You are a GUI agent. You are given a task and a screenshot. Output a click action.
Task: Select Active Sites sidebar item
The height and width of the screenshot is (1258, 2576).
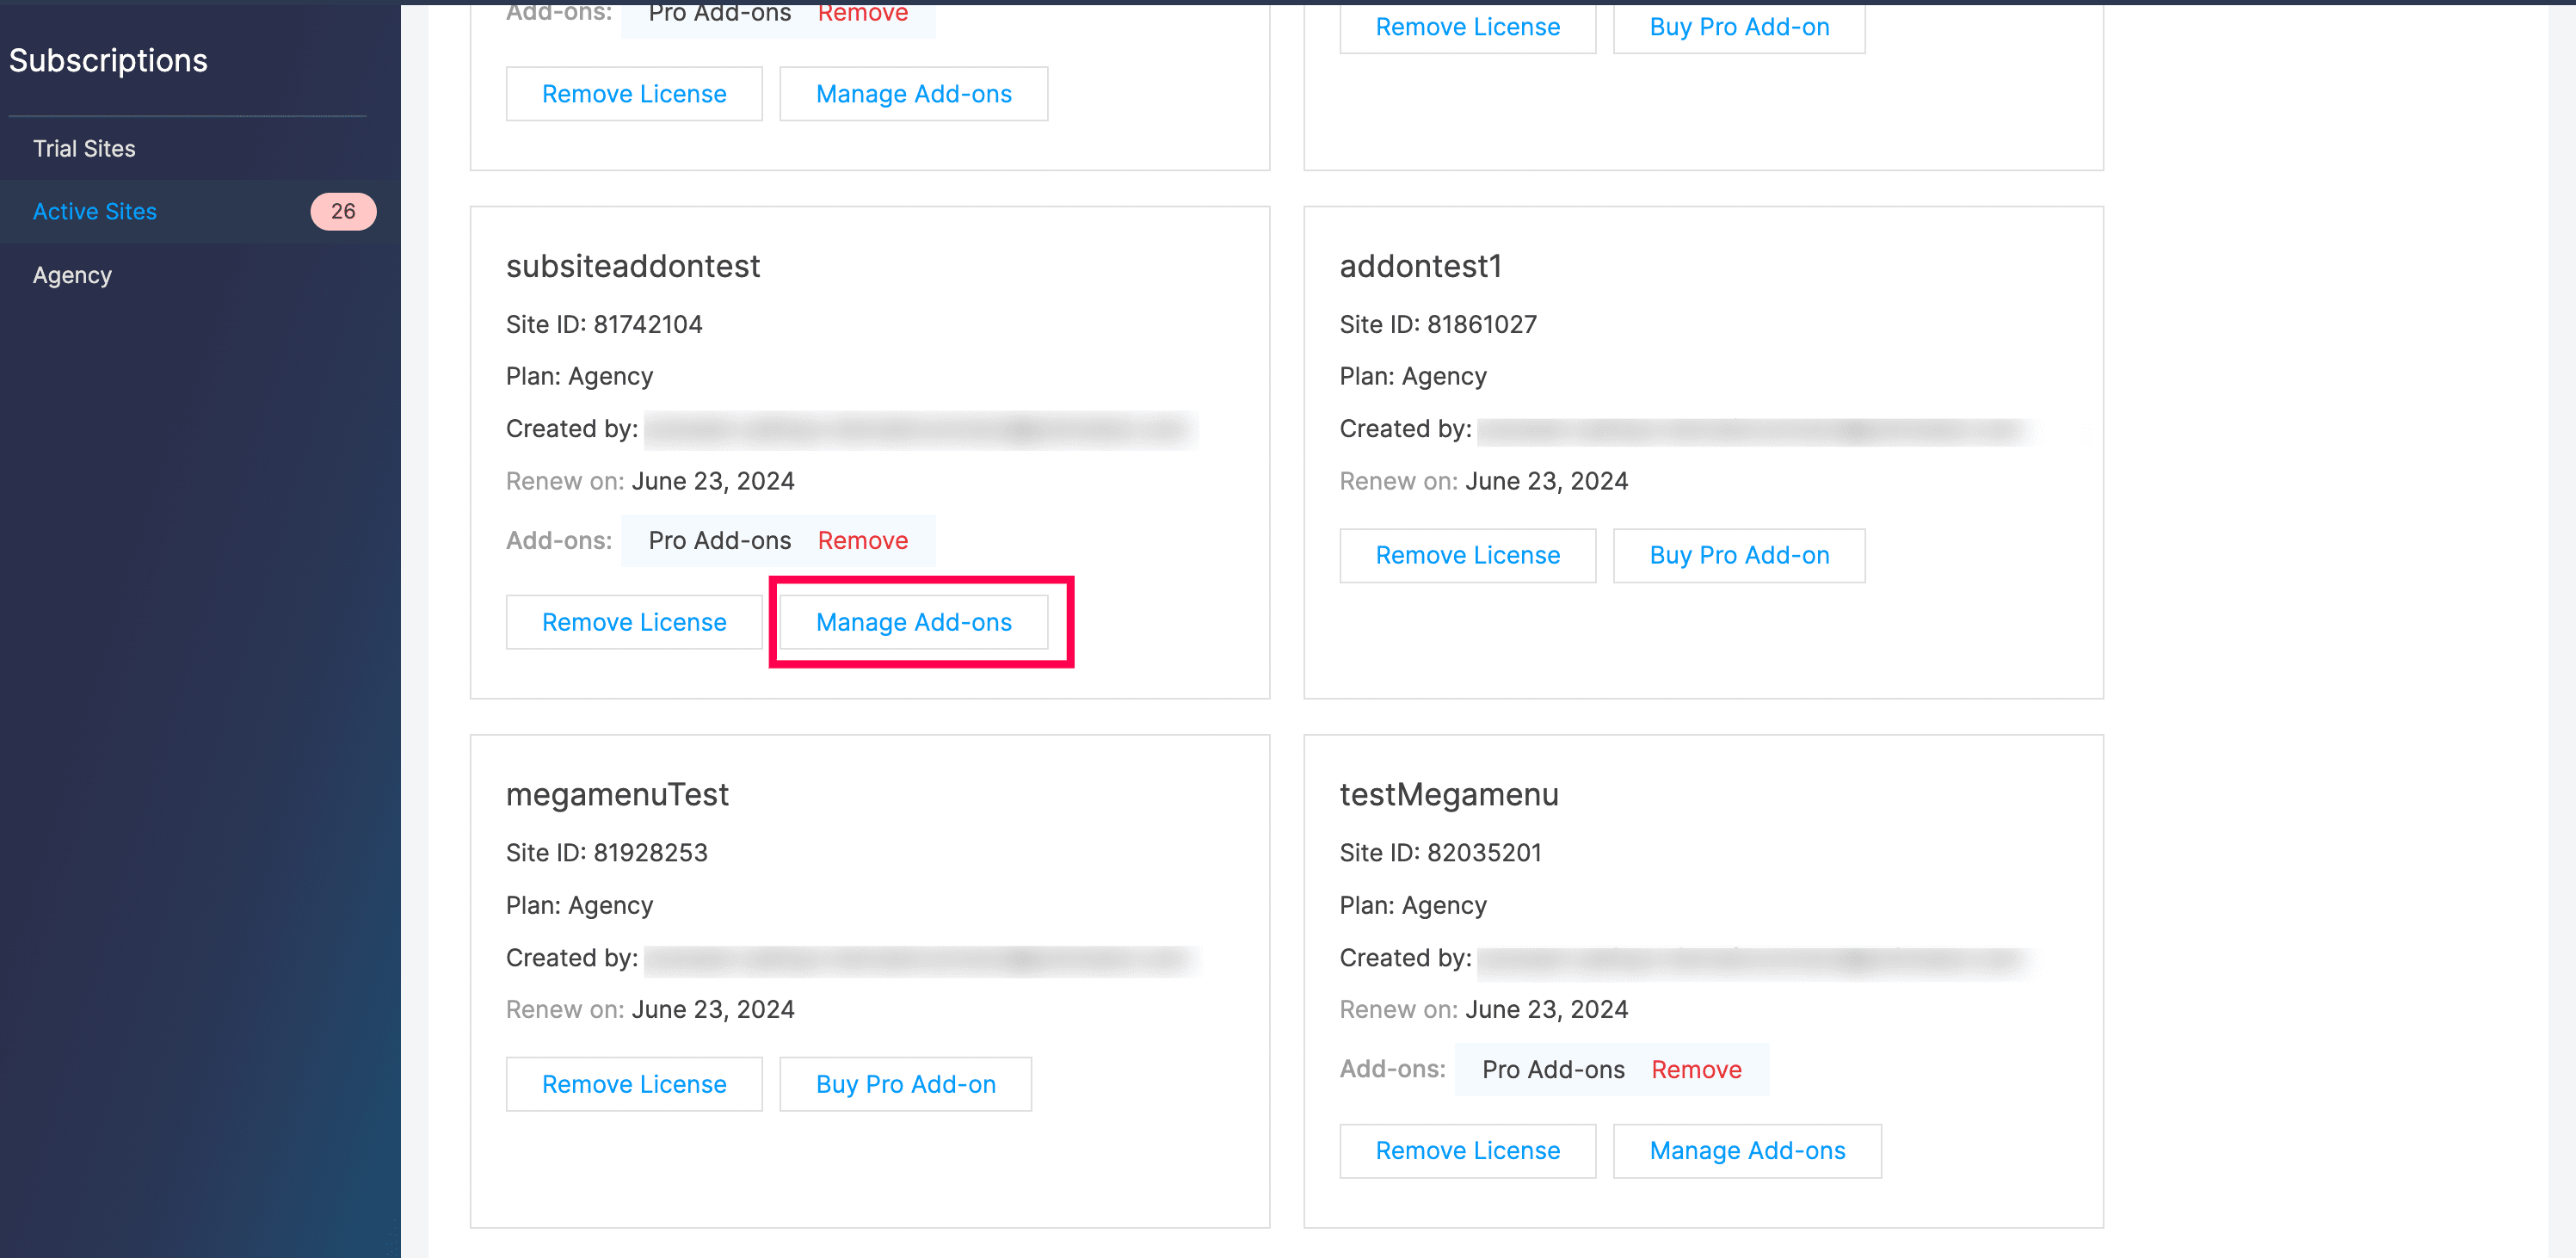[95, 211]
